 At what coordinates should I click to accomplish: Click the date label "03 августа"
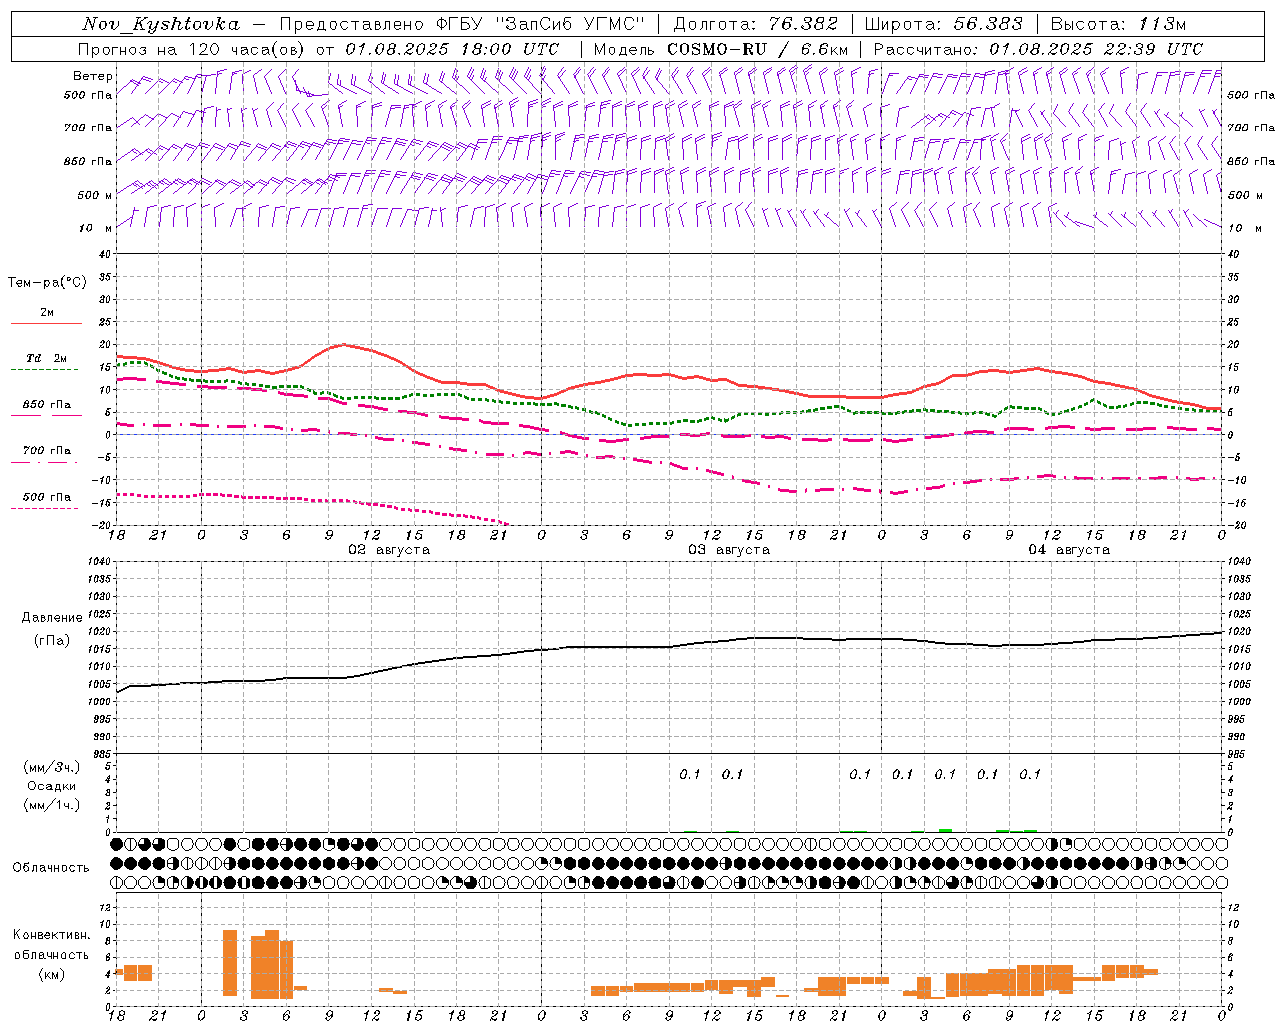pos(729,550)
